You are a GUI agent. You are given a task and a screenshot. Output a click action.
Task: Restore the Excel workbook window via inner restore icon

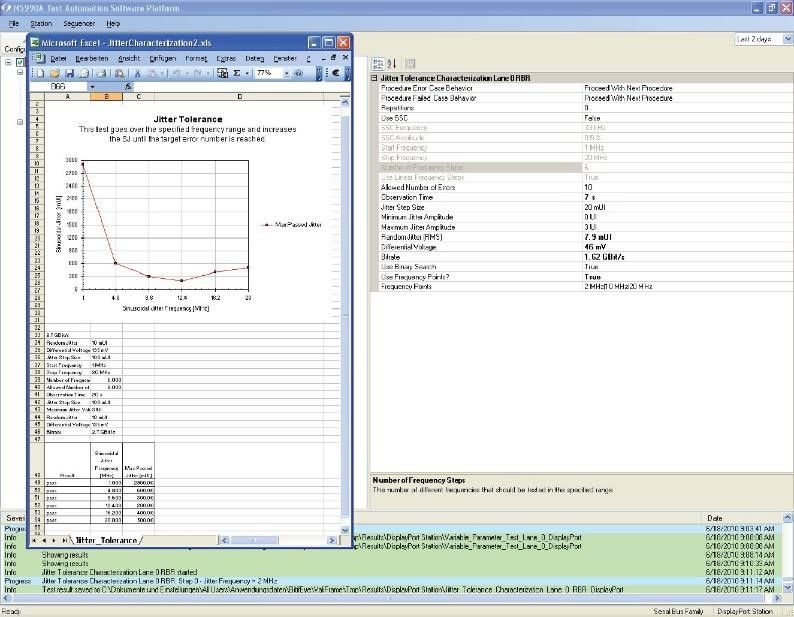tap(334, 58)
